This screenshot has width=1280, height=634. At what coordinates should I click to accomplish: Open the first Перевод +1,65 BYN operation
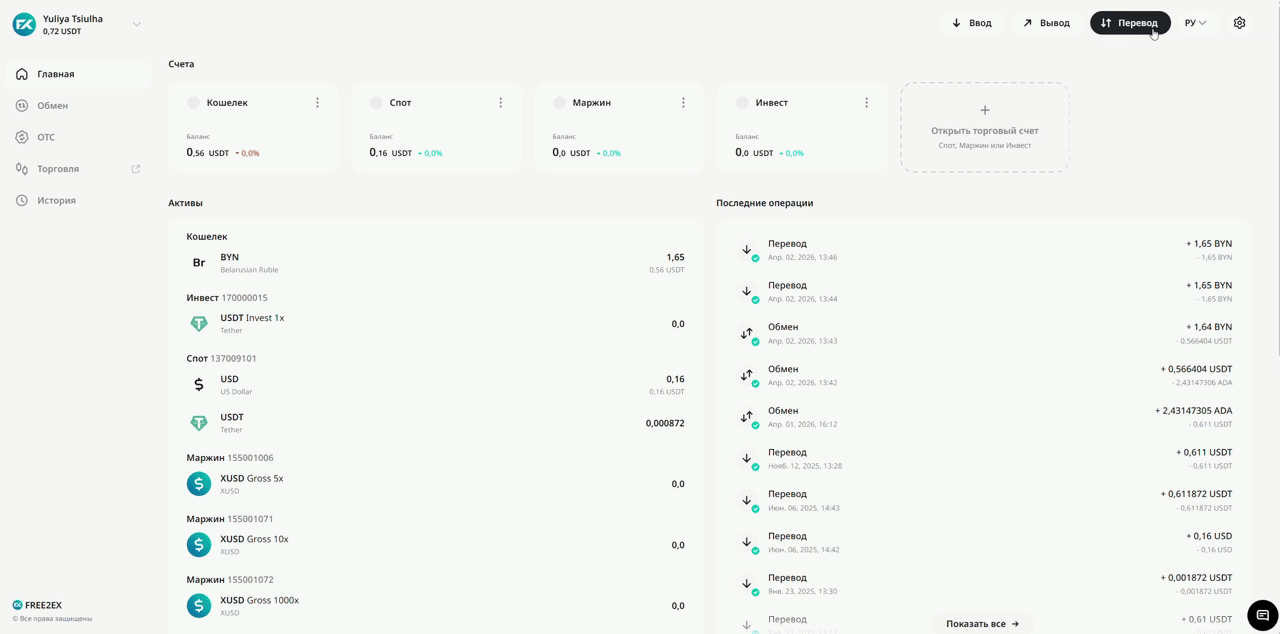coord(984,250)
